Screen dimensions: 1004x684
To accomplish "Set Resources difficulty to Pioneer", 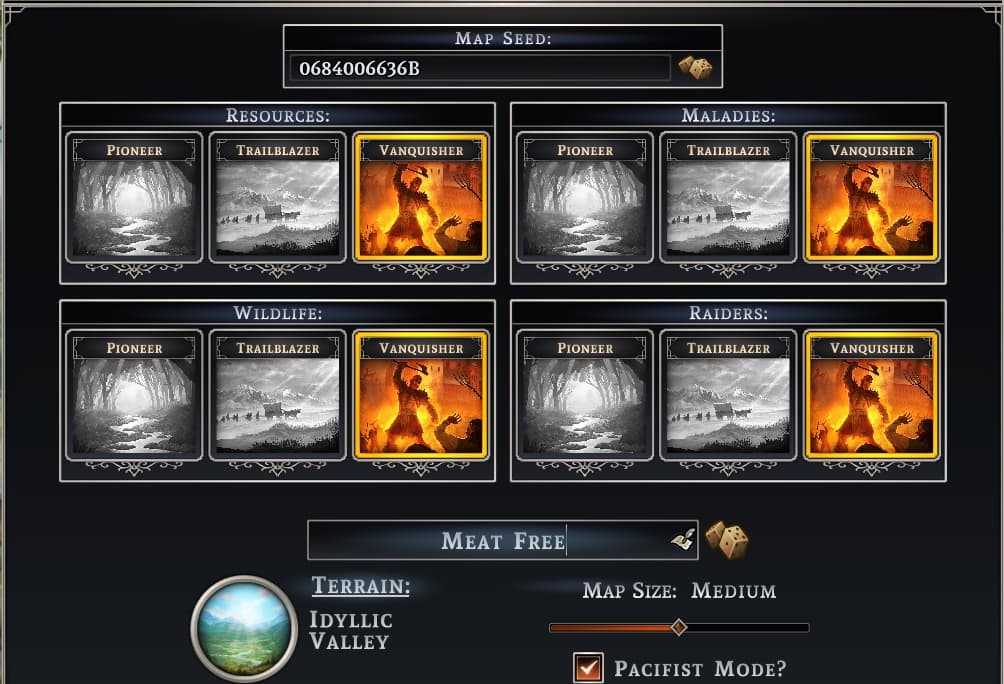I will click(x=134, y=197).
